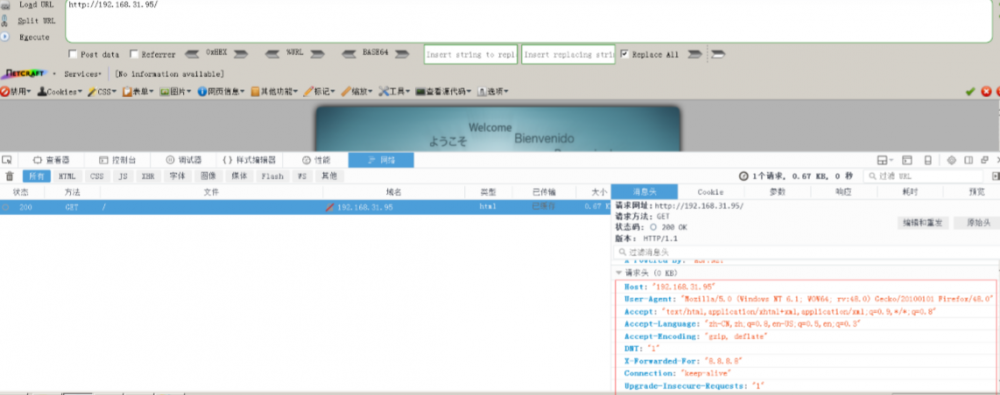
Task: Open the 表单 (Forms) dropdown menu
Action: tap(138, 92)
